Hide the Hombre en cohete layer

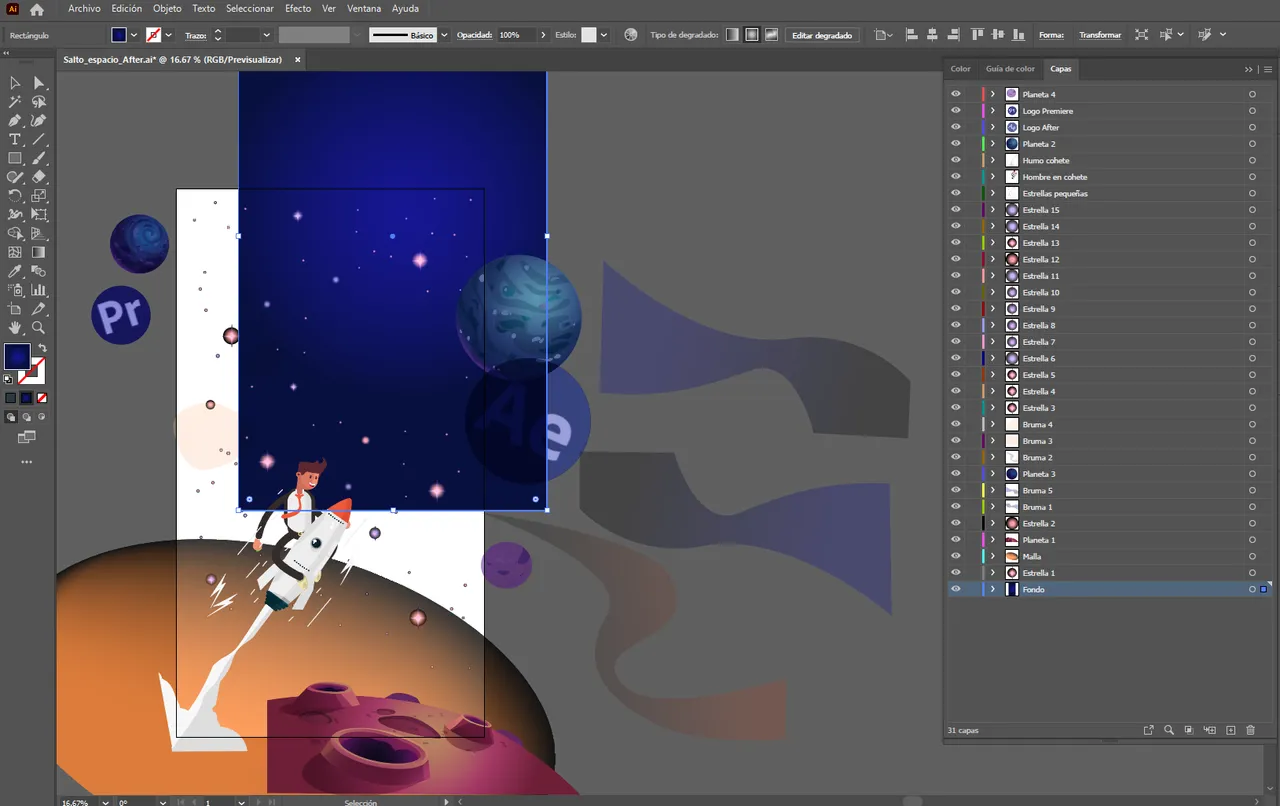point(956,177)
